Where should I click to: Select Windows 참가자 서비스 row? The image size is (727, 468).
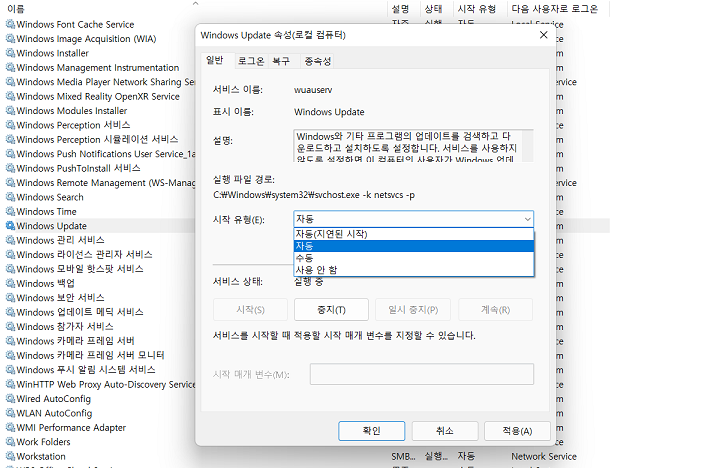64,326
